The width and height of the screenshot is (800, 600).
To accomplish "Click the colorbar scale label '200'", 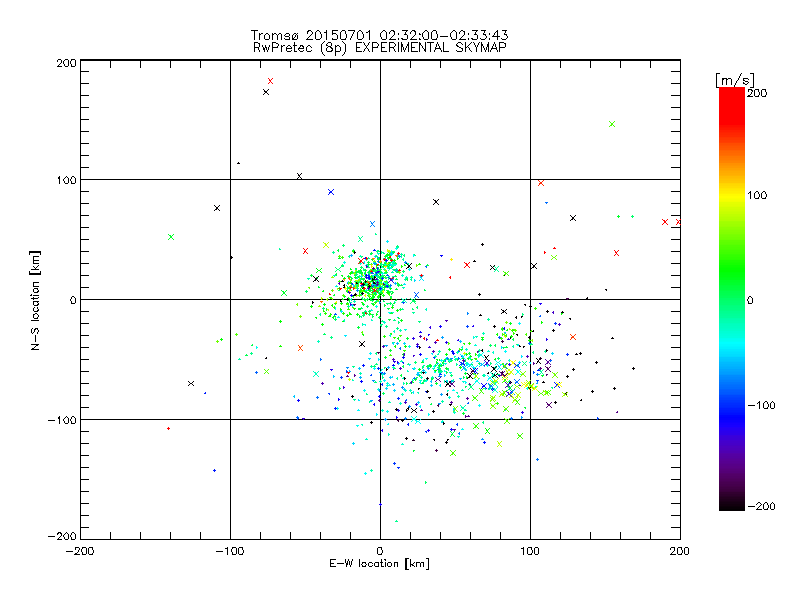I will click(757, 93).
